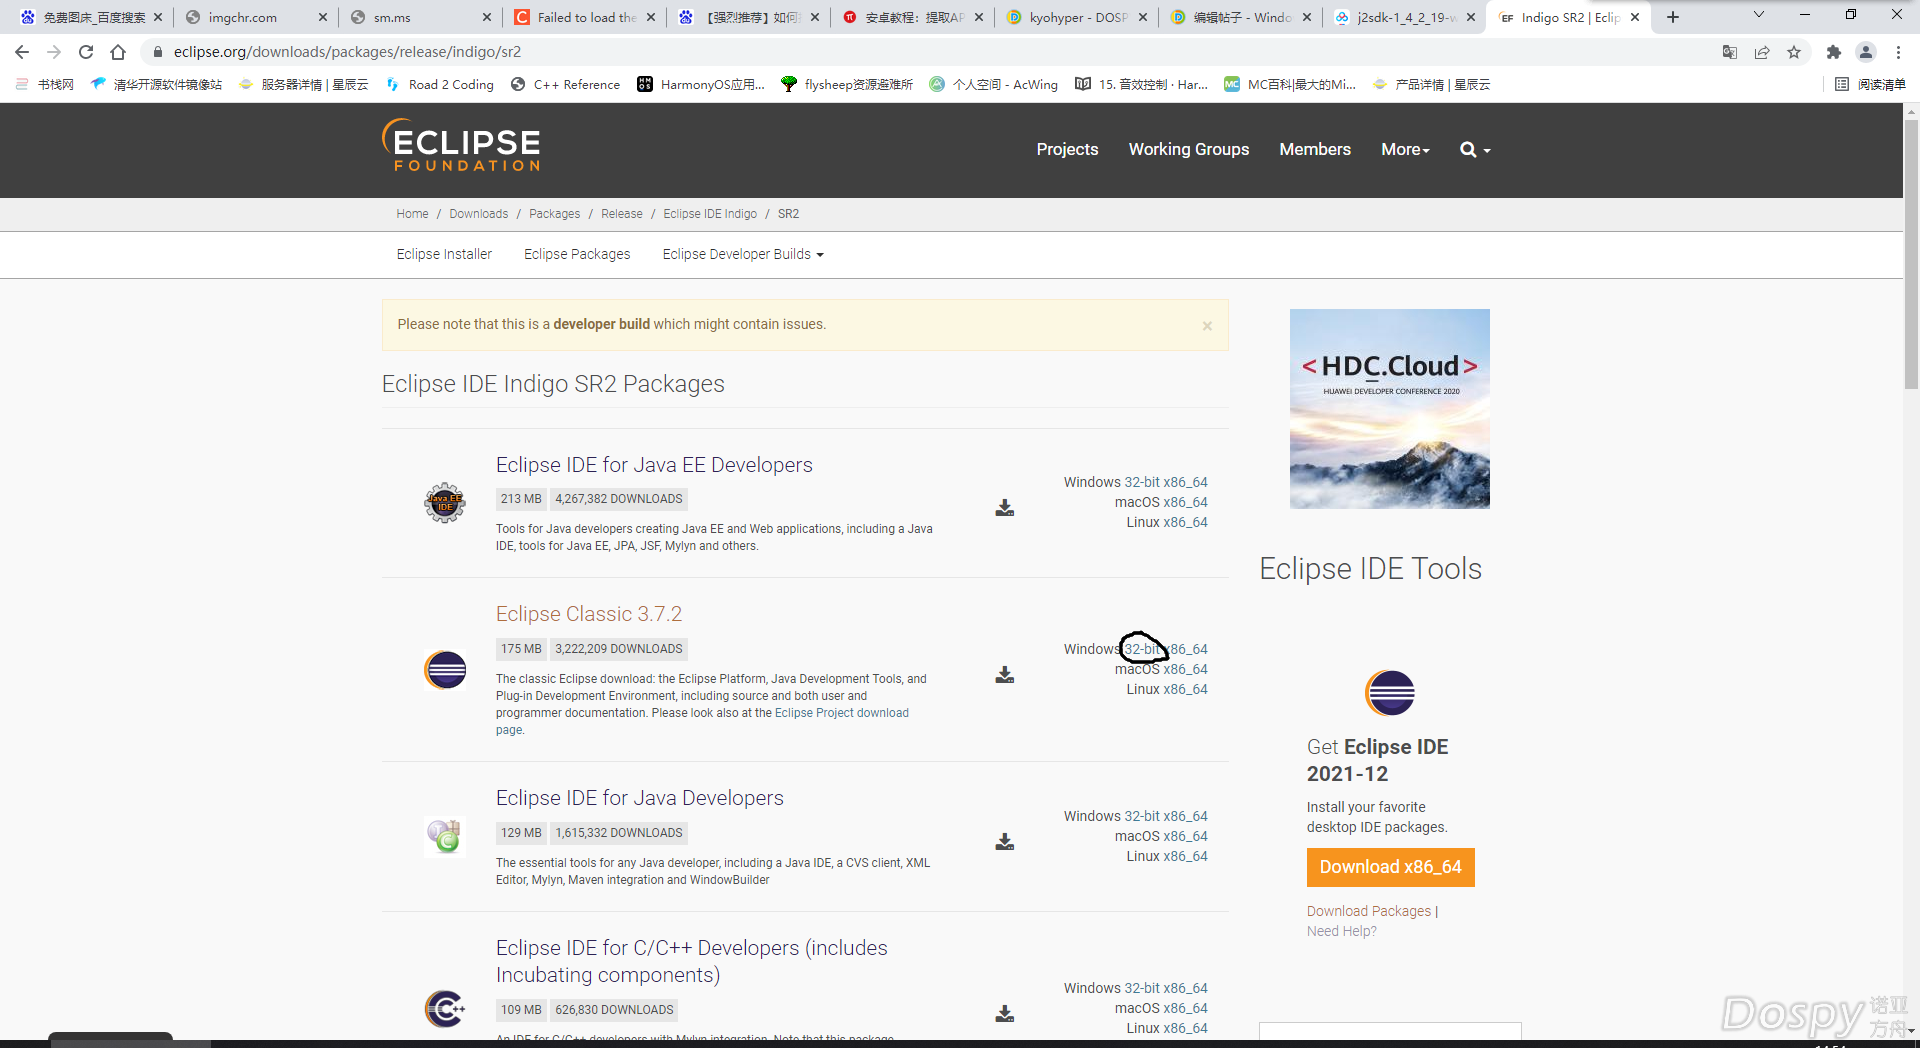This screenshot has width=1920, height=1048.
Task: Click the C/C++ package icon
Action: point(445,1009)
